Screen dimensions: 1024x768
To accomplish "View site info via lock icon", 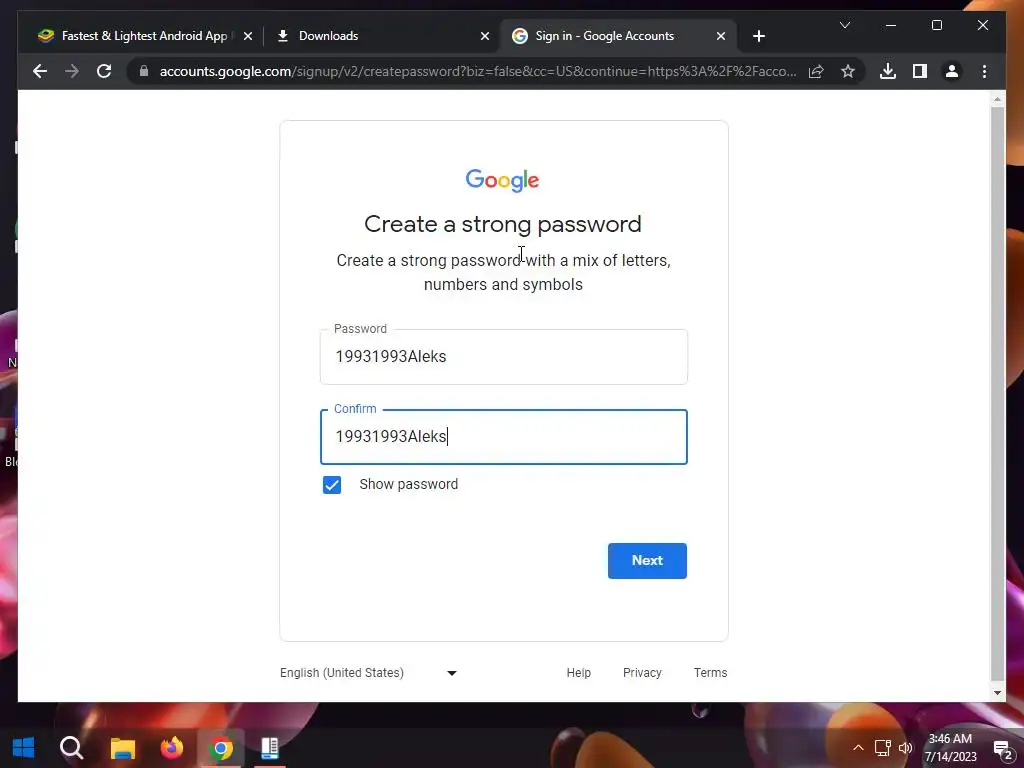I will pos(144,71).
